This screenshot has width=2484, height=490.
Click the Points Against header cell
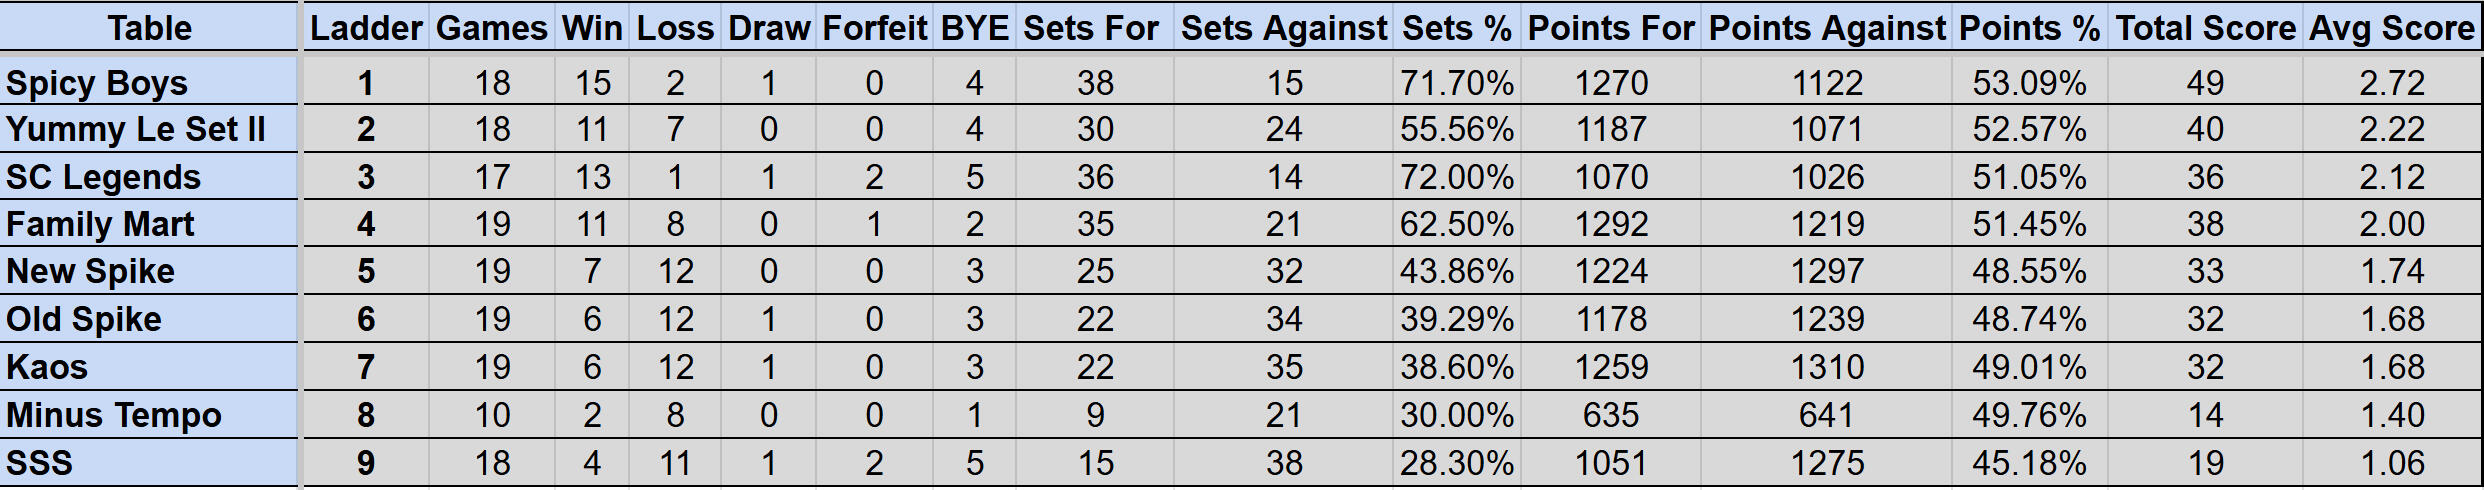[x=1827, y=28]
